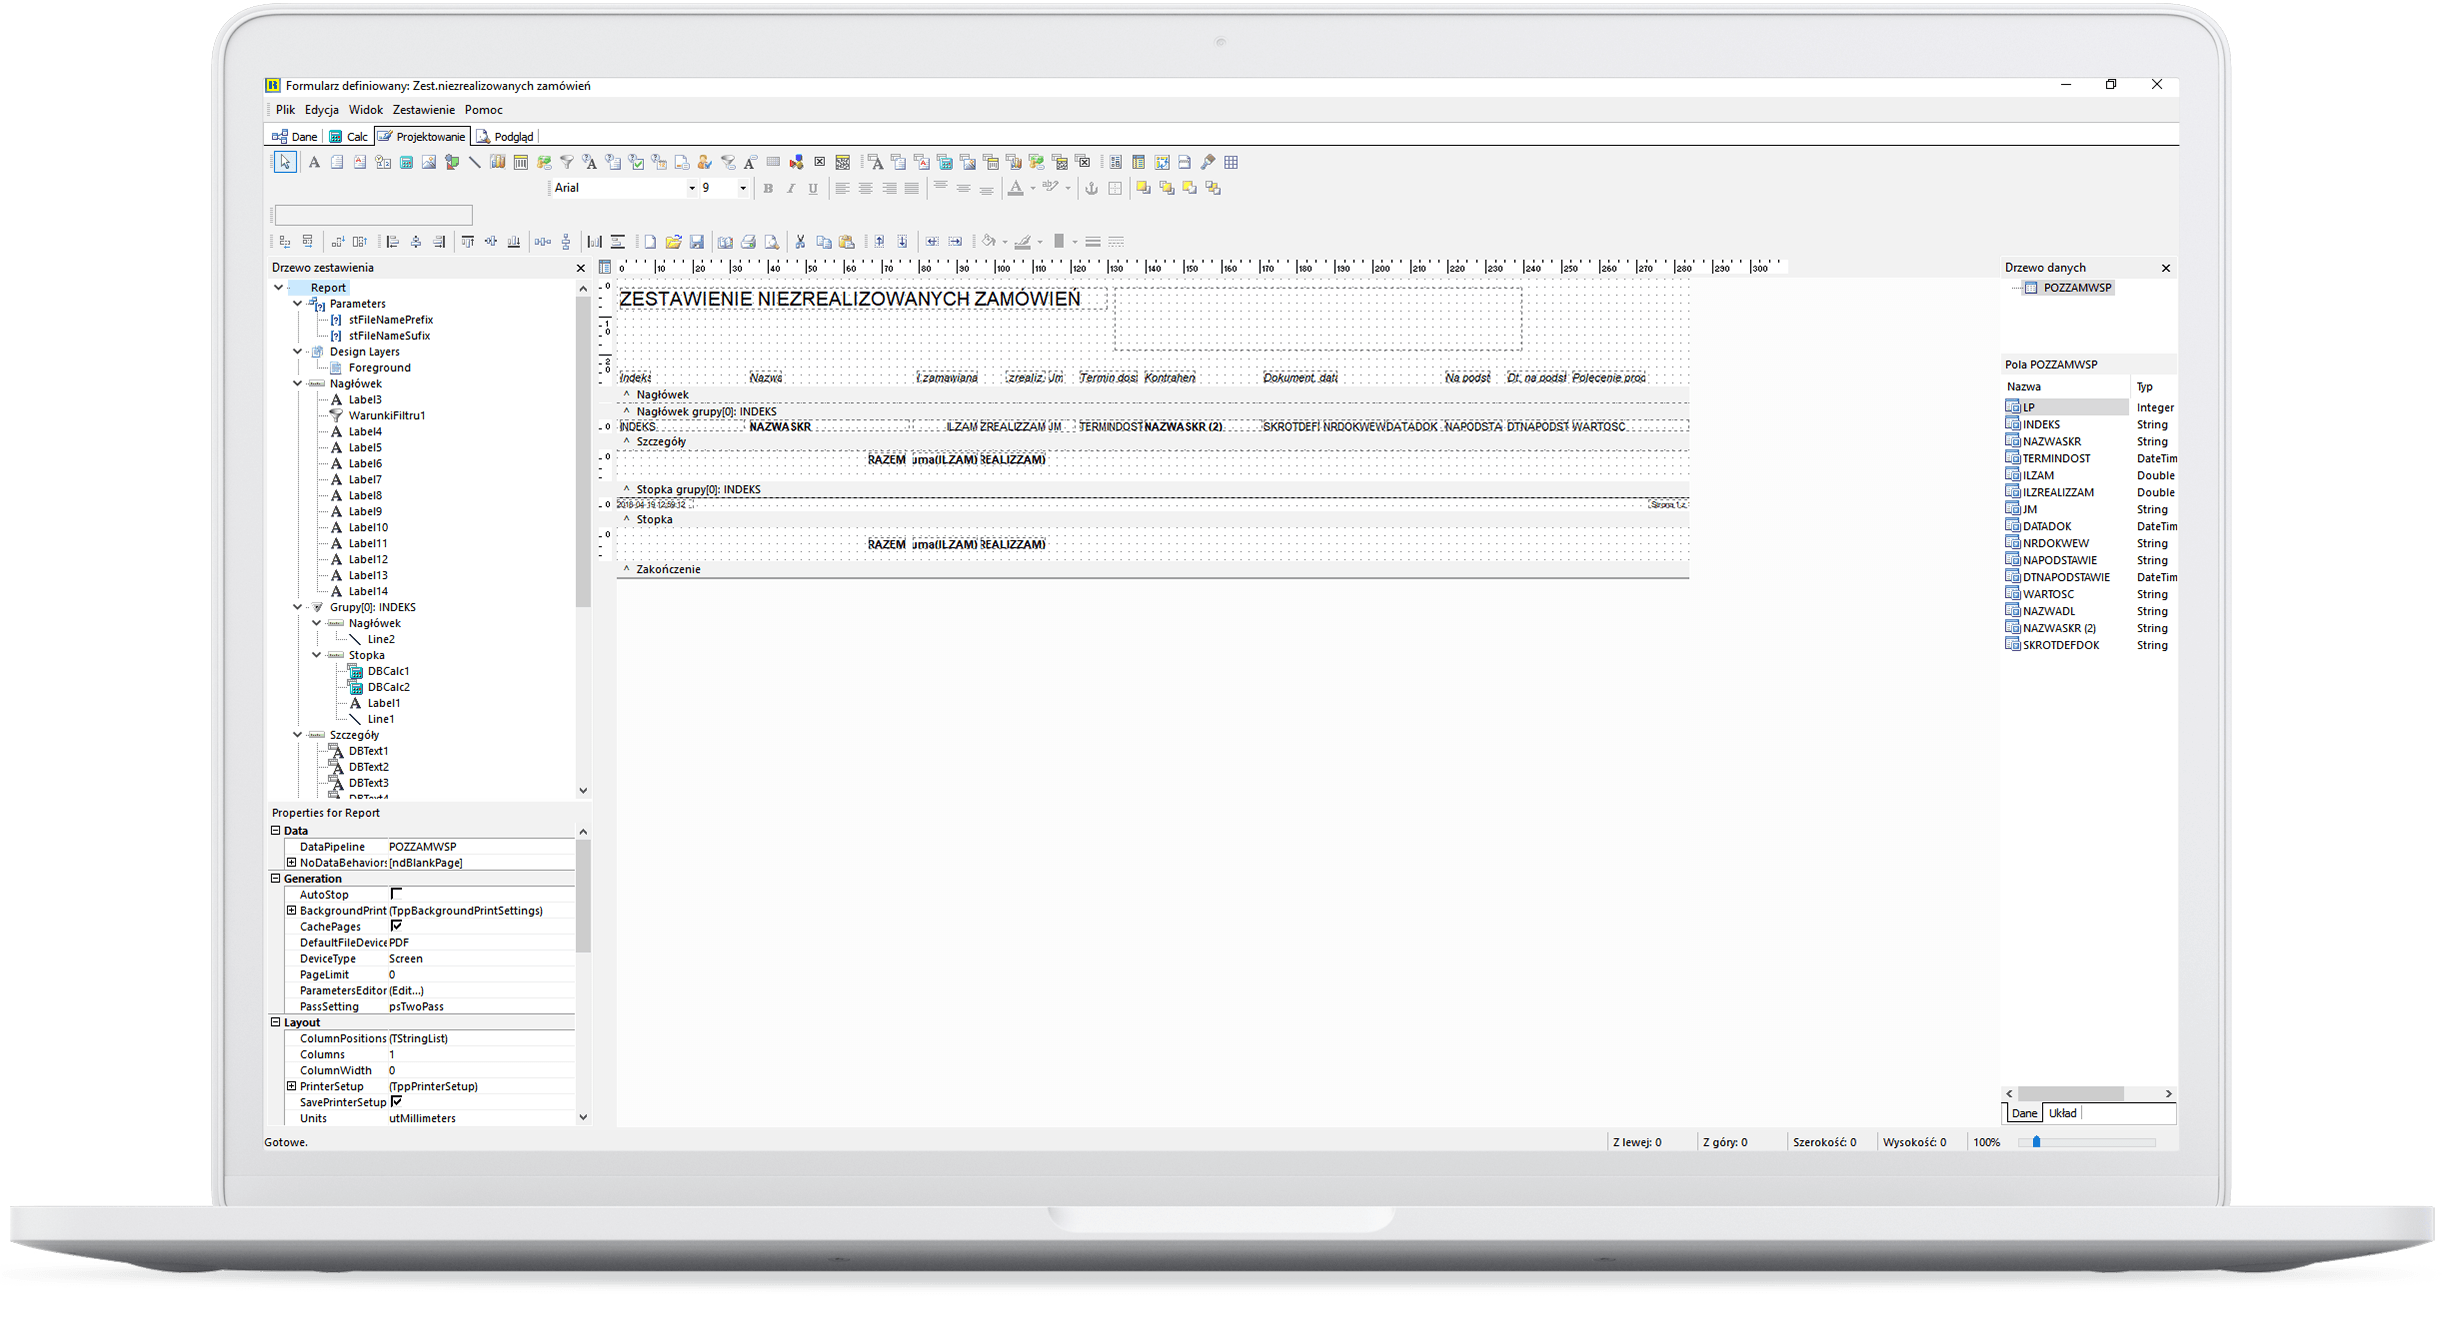Image resolution: width=2450 pixels, height=1333 pixels.
Task: Select the NAZWASKR field in the list
Action: pos(2051,441)
